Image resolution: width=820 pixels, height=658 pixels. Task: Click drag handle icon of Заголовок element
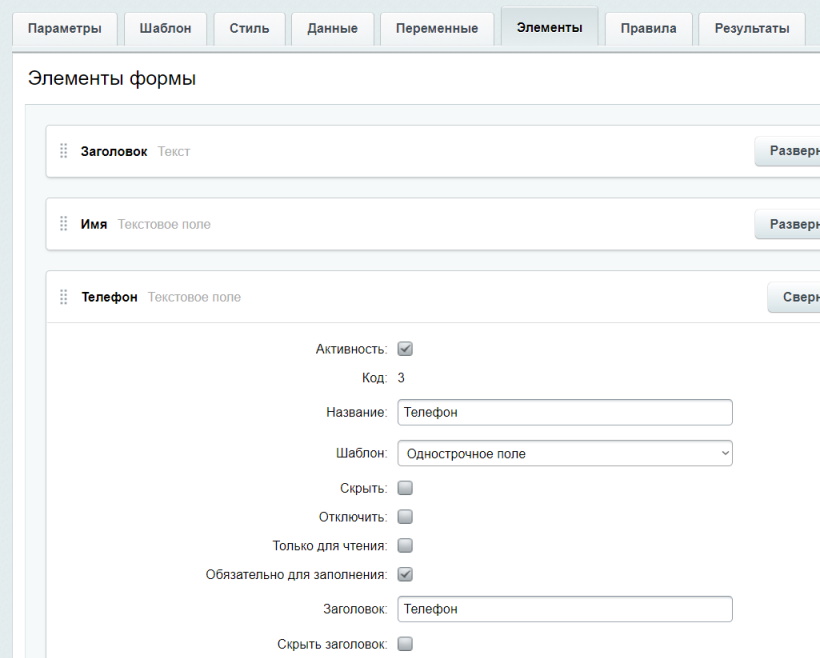[x=64, y=151]
